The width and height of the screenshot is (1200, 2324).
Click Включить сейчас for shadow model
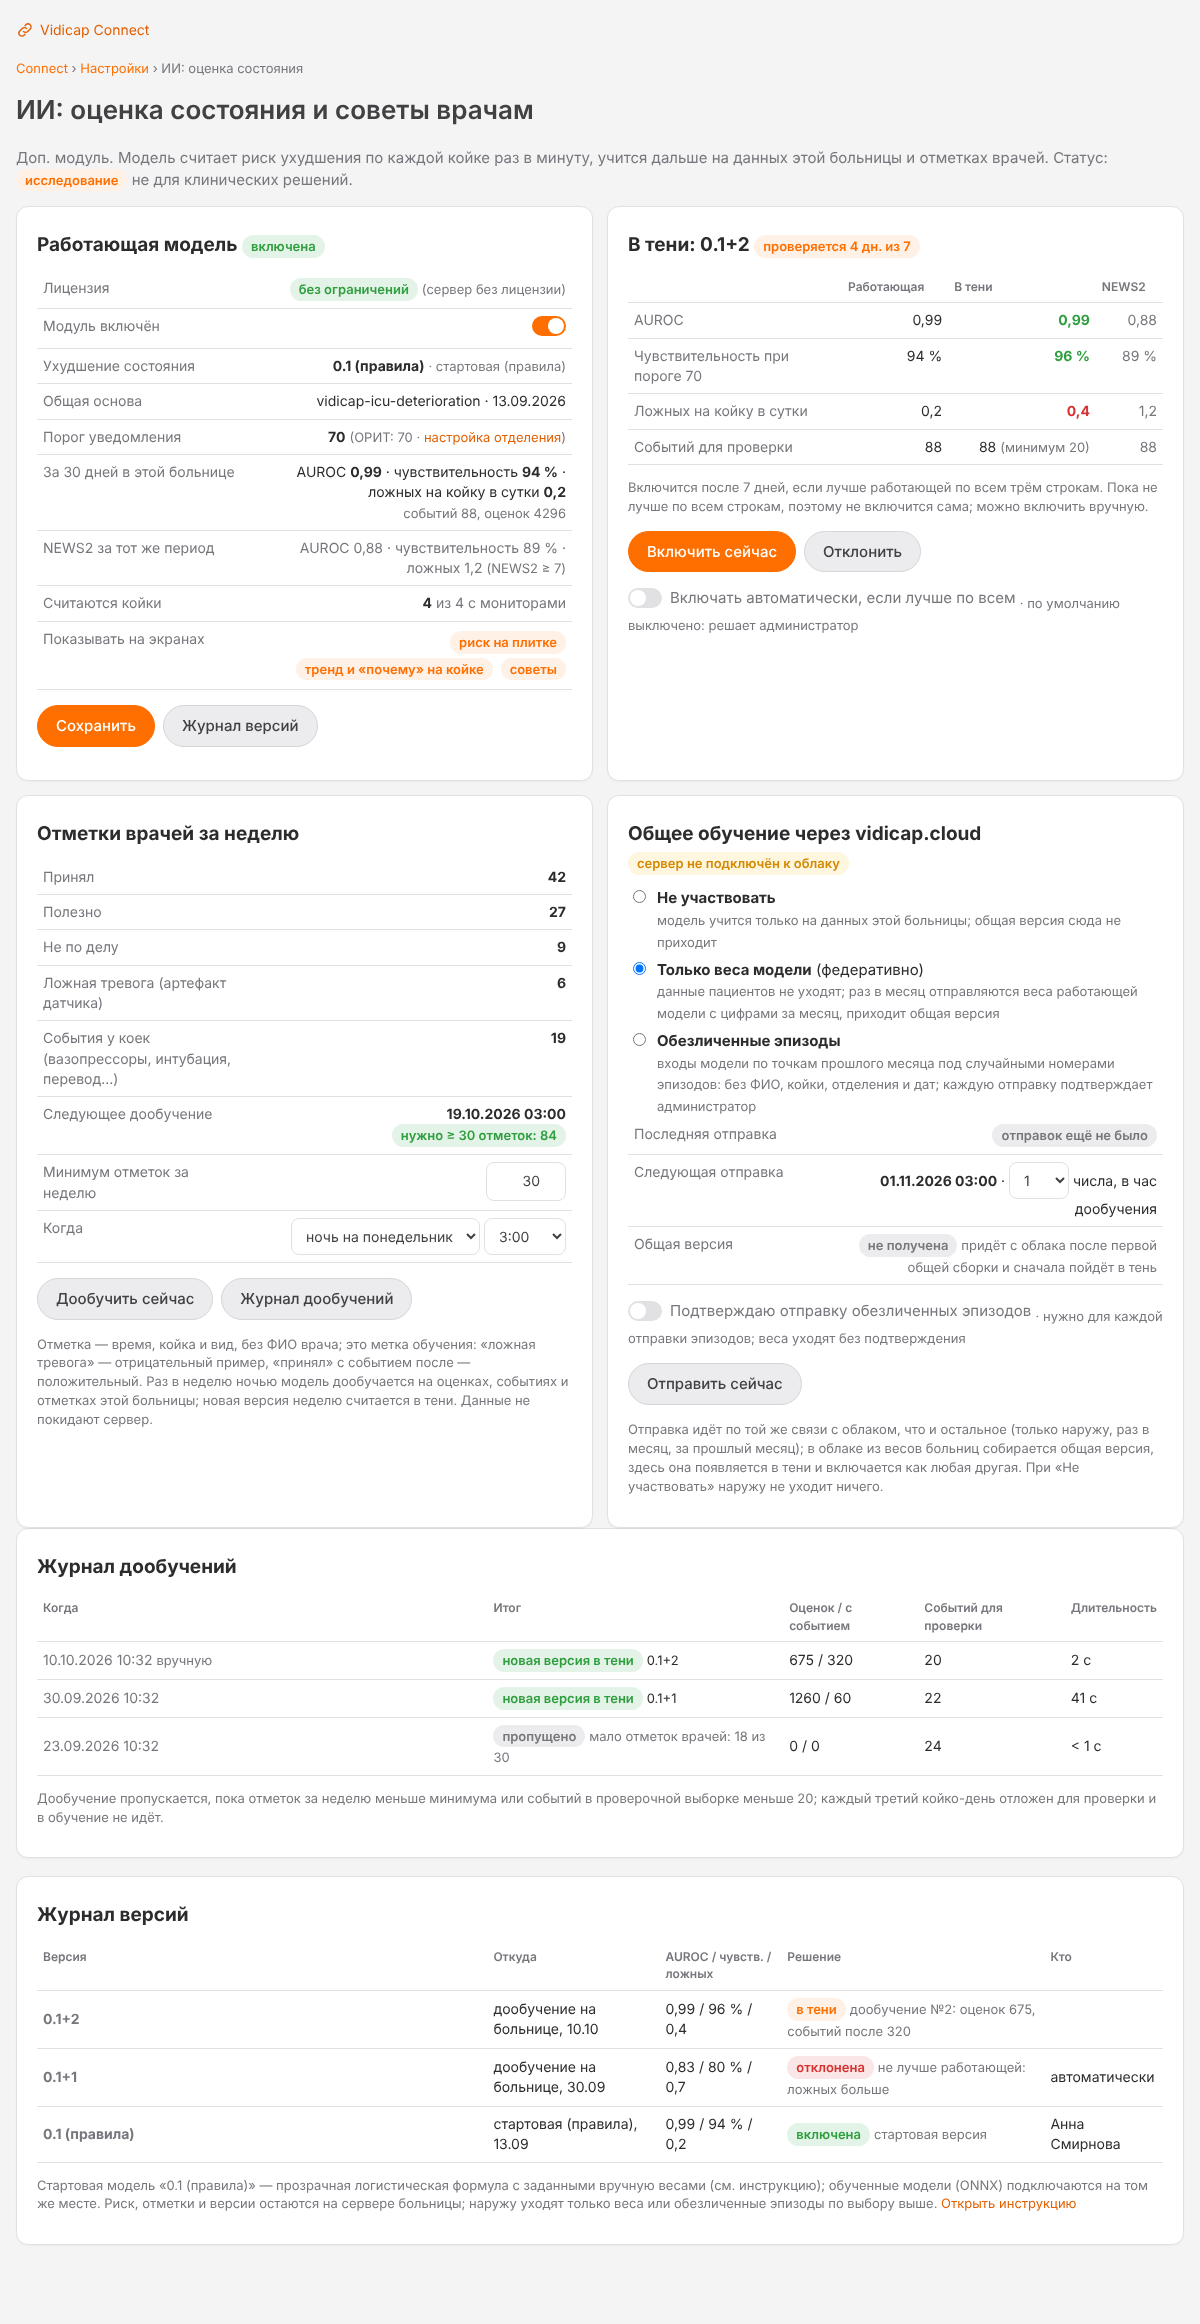click(x=712, y=552)
